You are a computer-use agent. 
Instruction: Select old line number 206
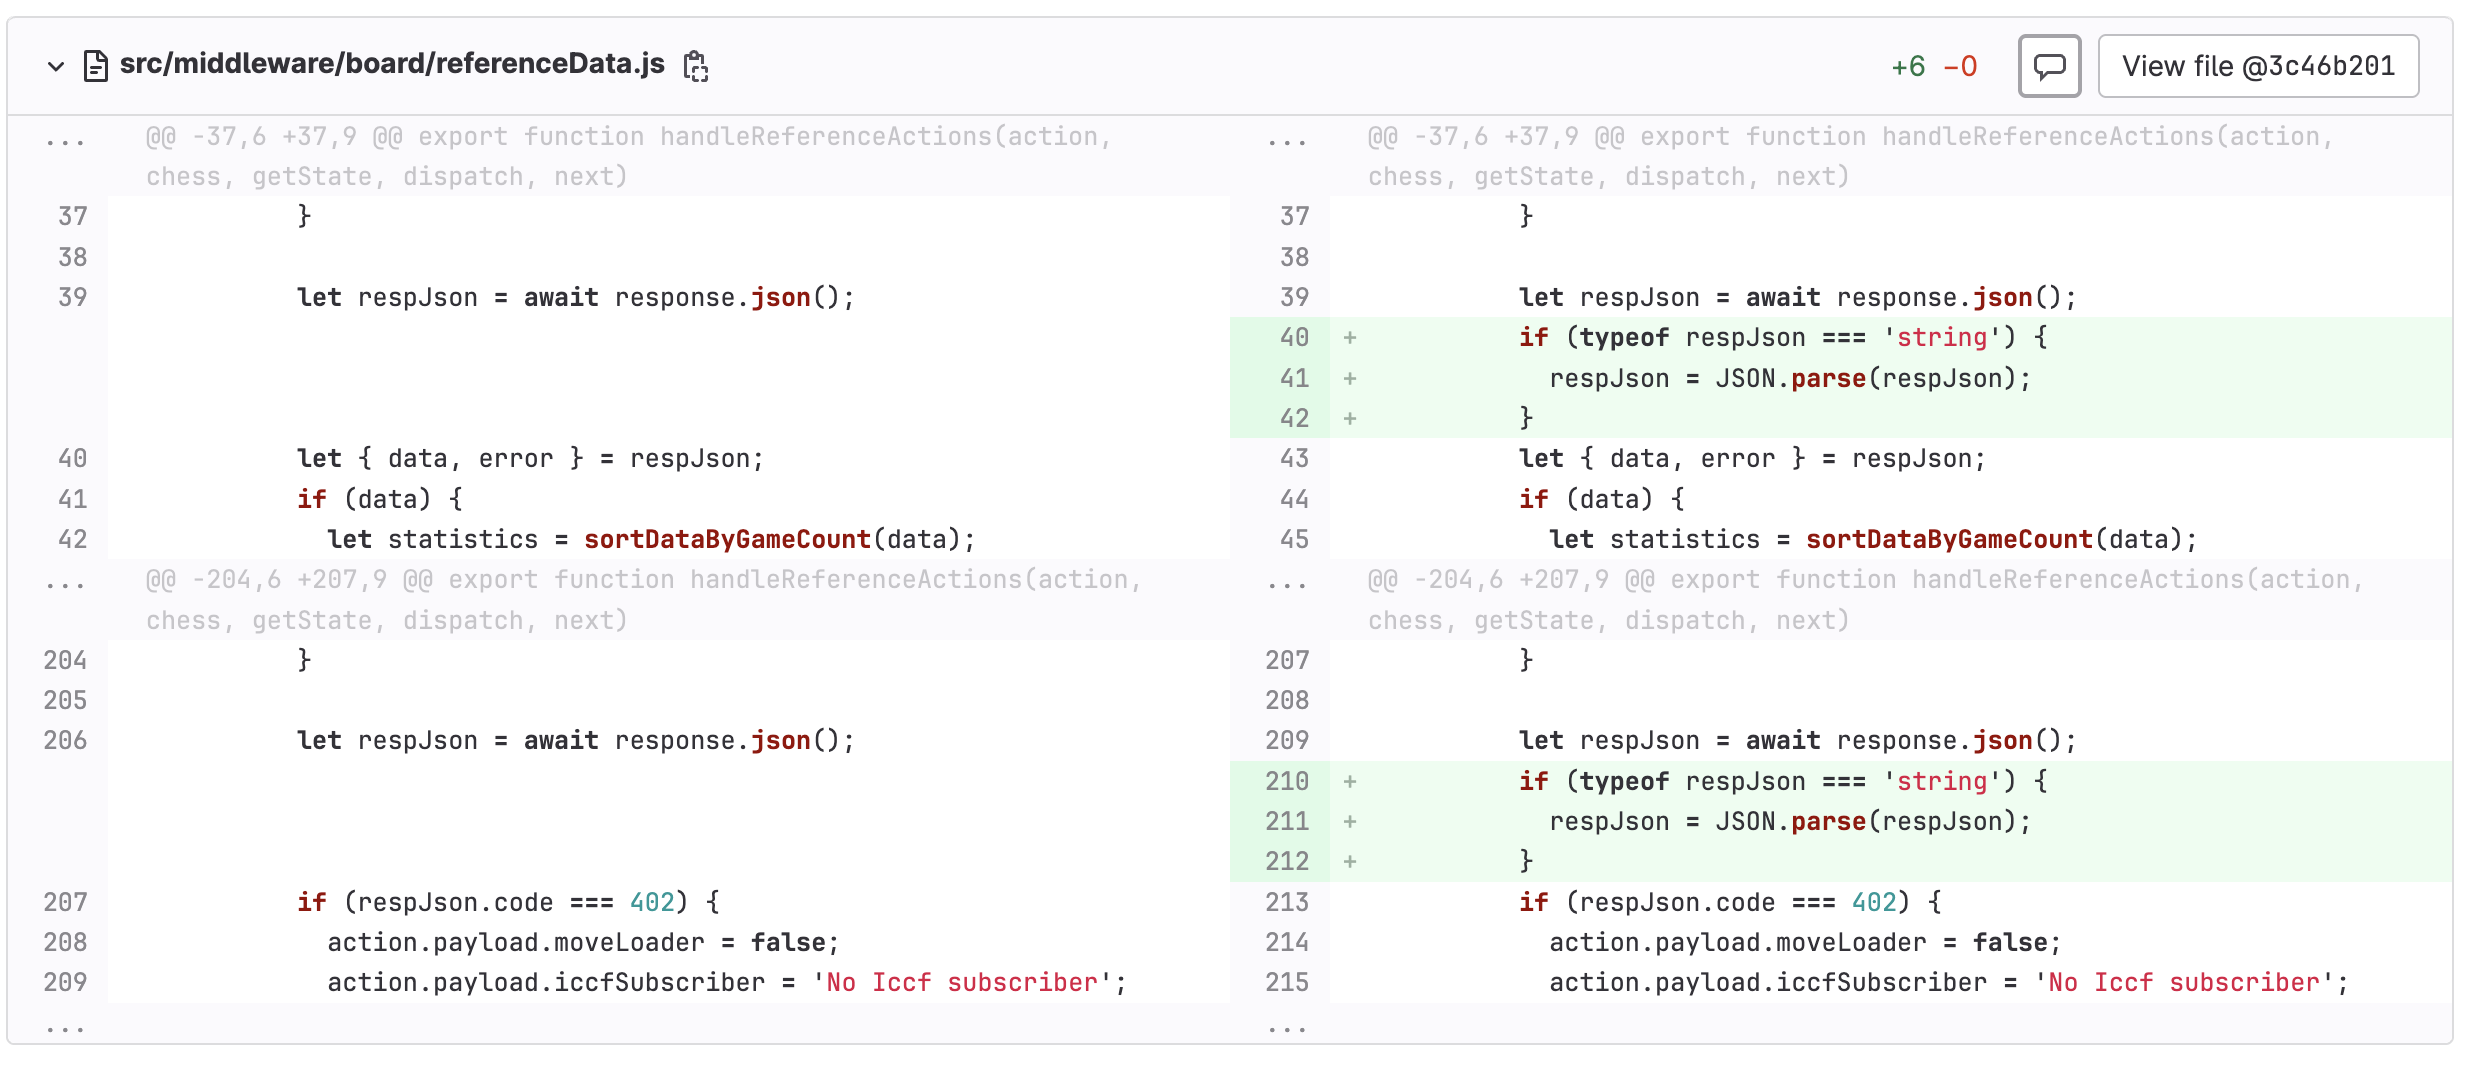65,741
